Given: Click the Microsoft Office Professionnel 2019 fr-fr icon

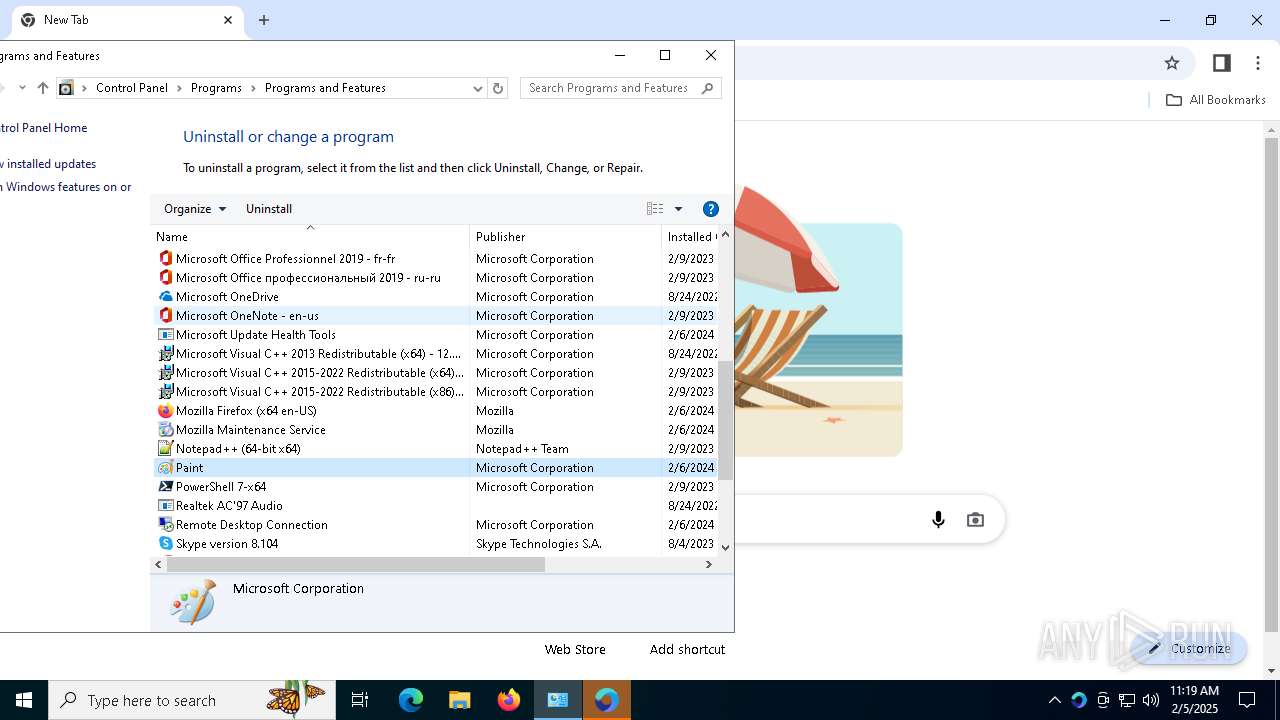Looking at the screenshot, I should click(166, 258).
